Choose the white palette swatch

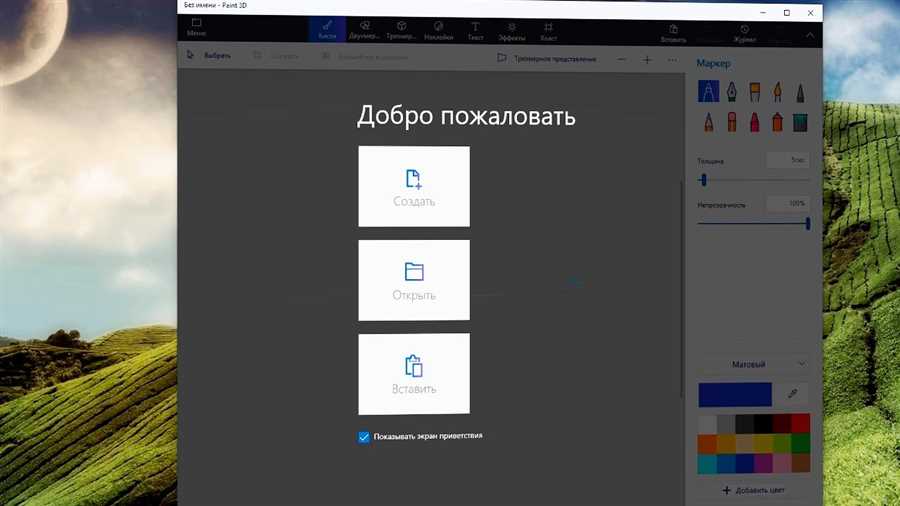pos(707,424)
